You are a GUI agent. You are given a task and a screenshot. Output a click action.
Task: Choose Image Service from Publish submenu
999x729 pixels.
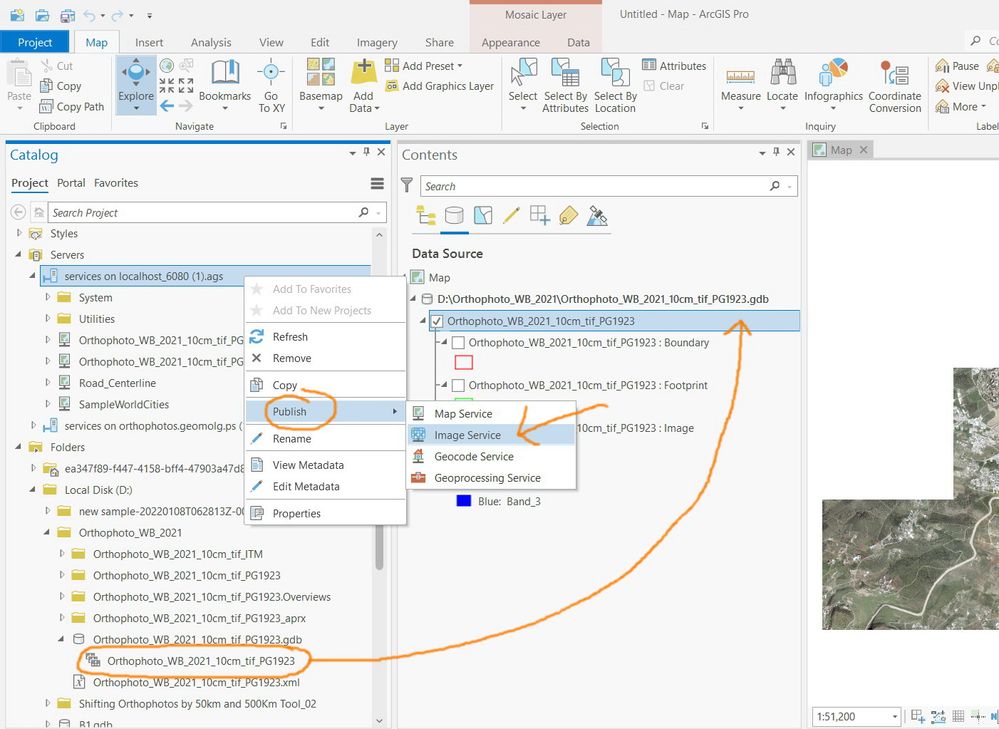pos(491,435)
